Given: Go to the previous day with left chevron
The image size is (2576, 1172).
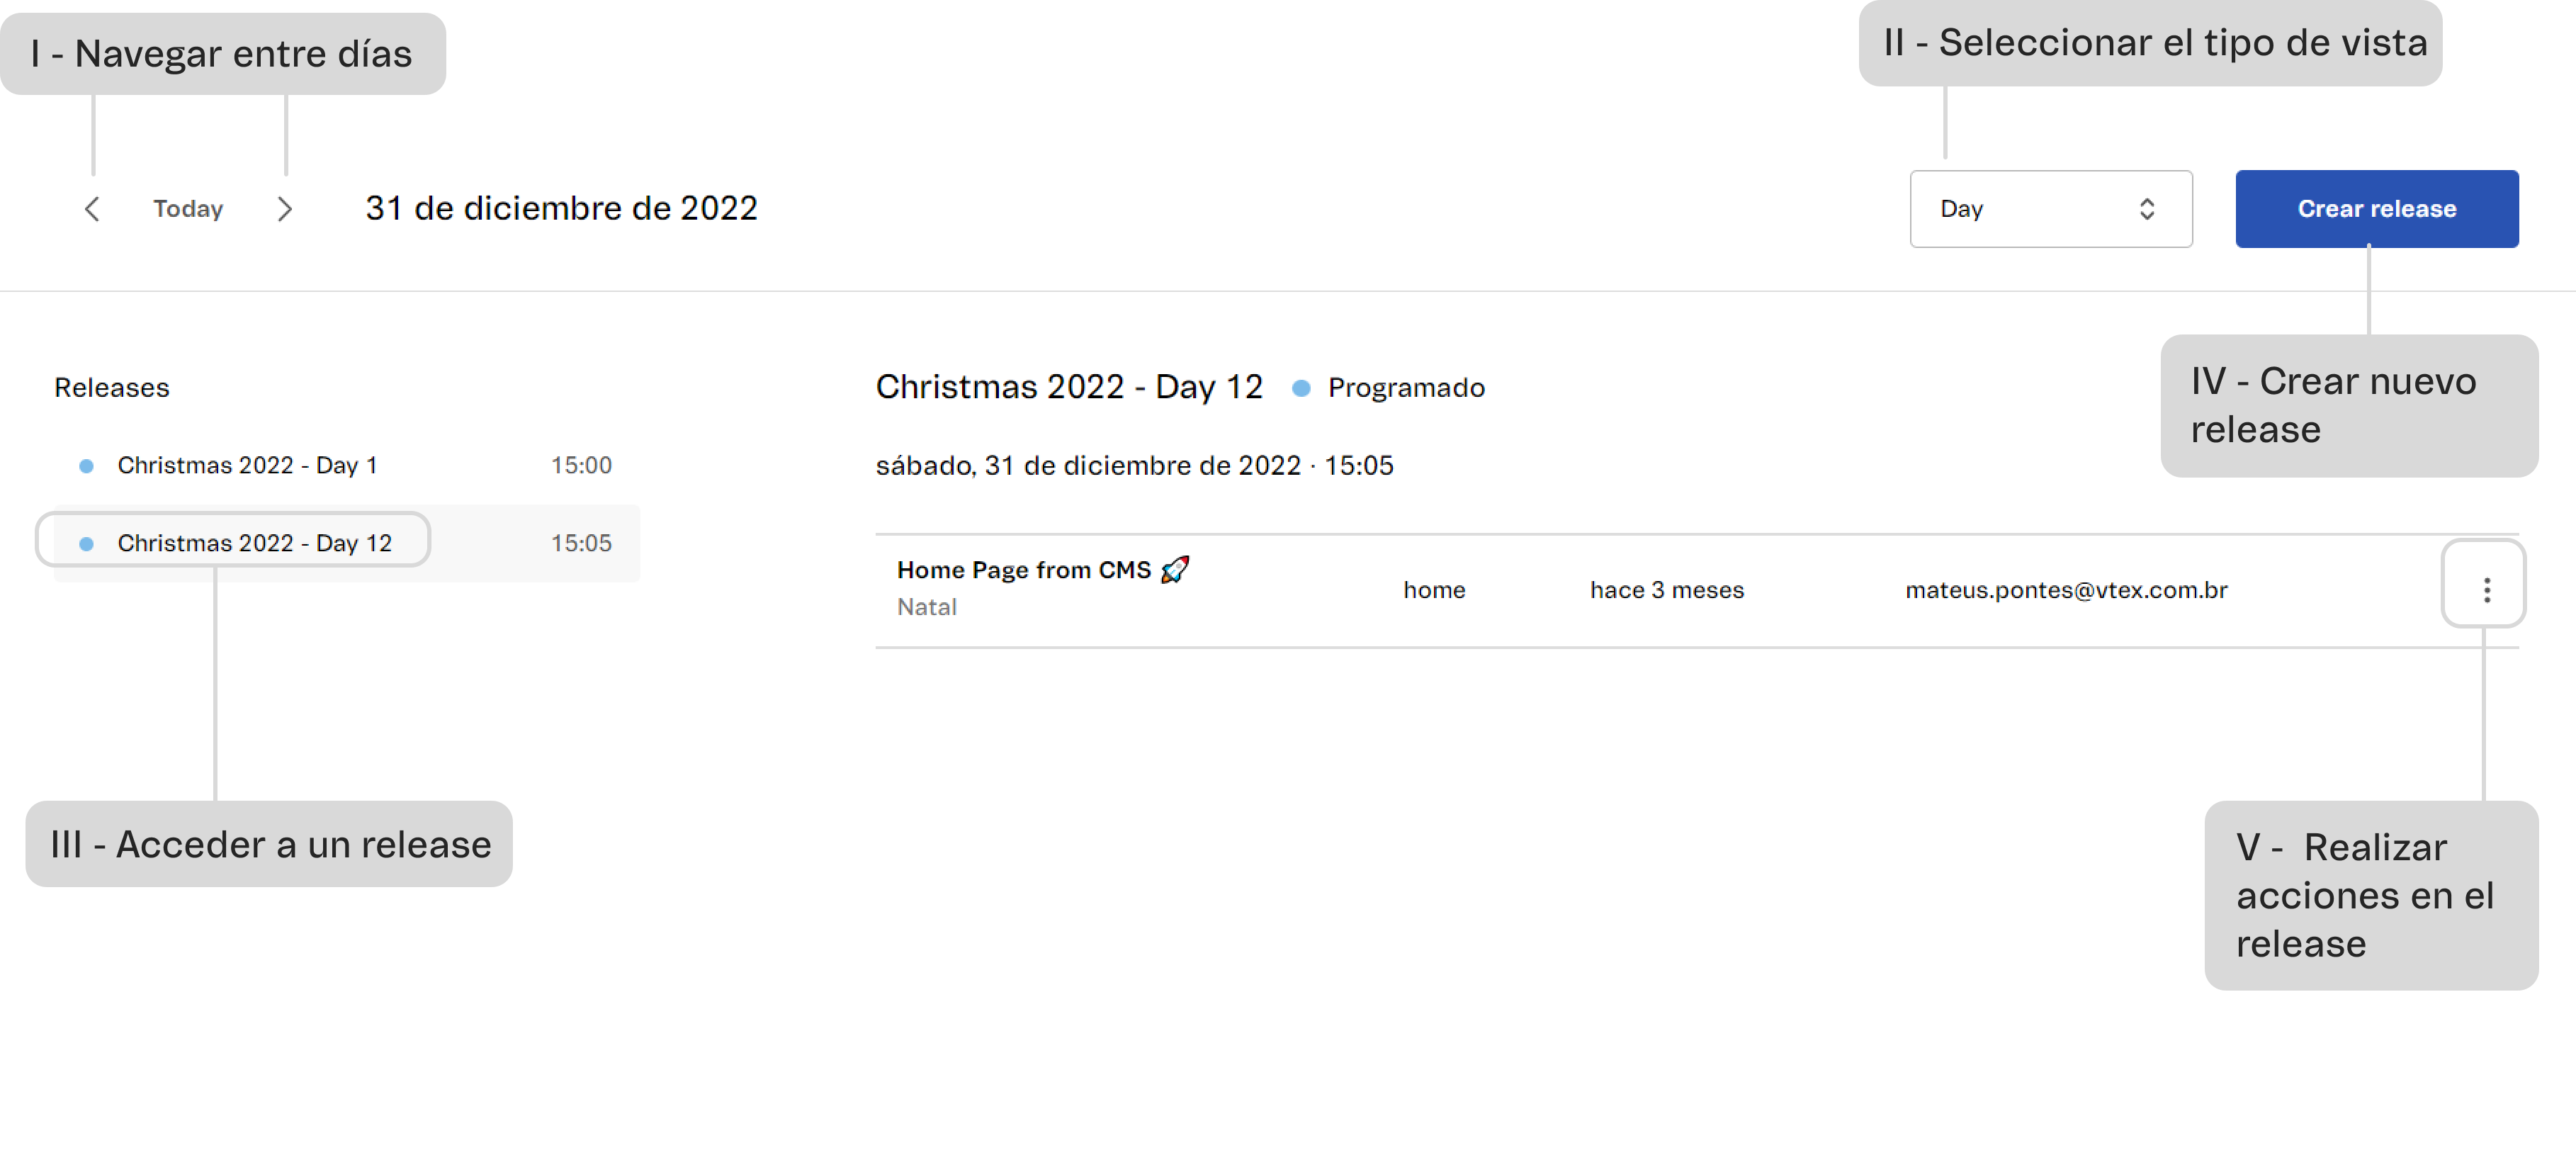Looking at the screenshot, I should (92, 209).
